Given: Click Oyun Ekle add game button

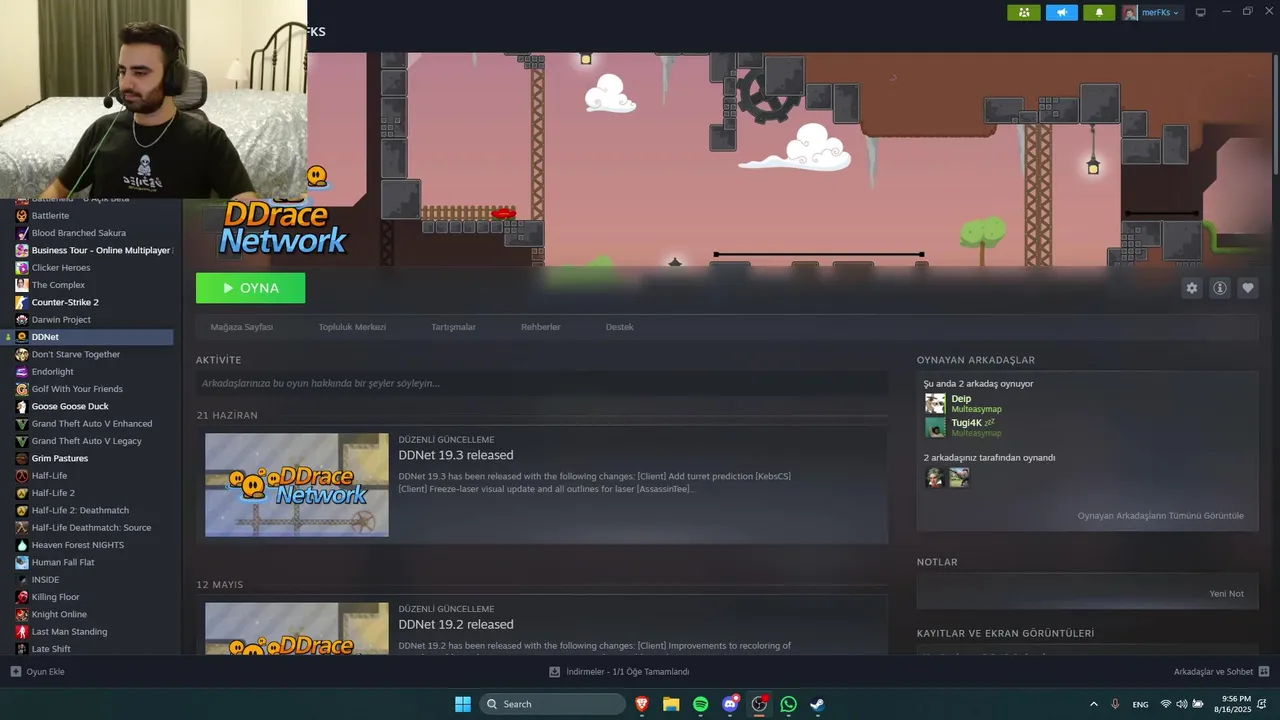Looking at the screenshot, I should 37,672.
